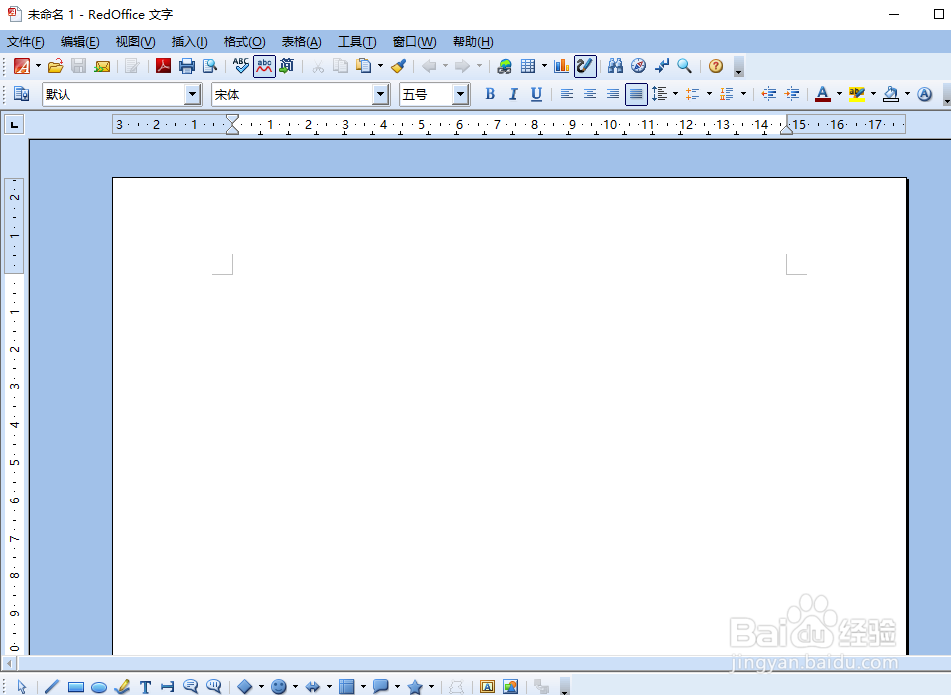Select the Format Paintbrush icon
The height and width of the screenshot is (695, 951).
(398, 66)
